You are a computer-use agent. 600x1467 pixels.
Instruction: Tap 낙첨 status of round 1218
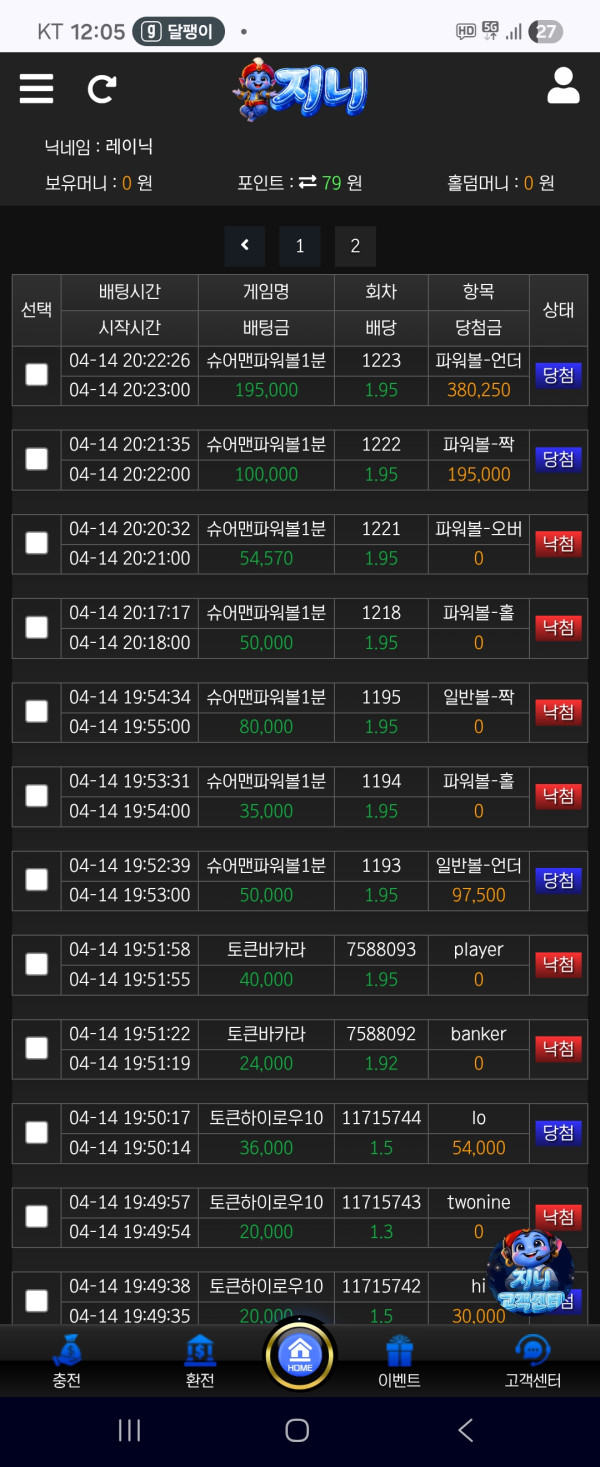pos(559,627)
